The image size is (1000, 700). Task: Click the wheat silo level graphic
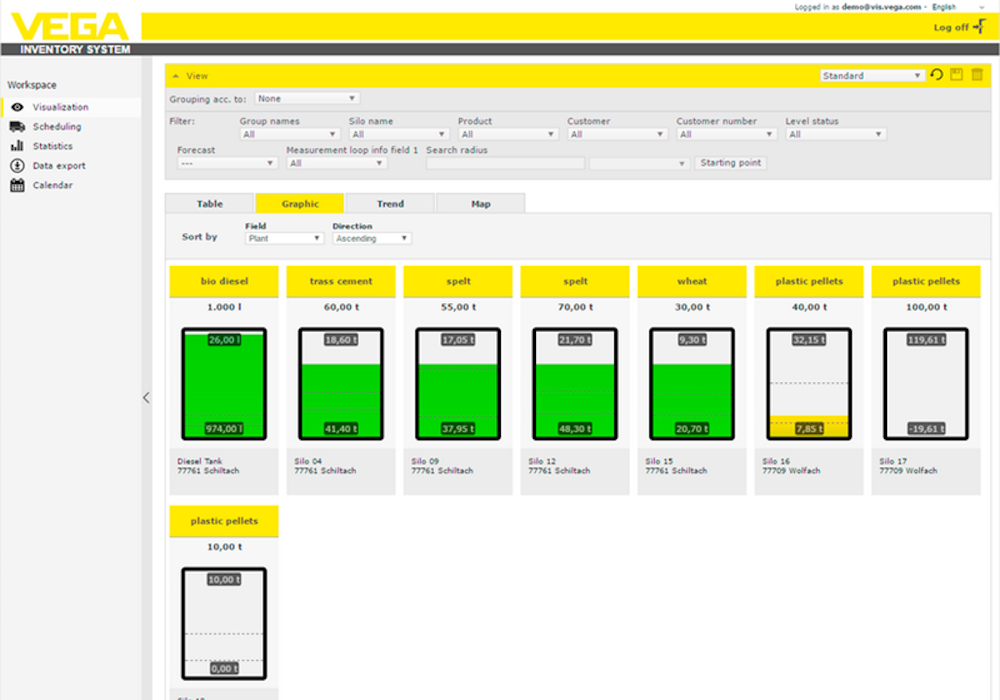pos(692,384)
